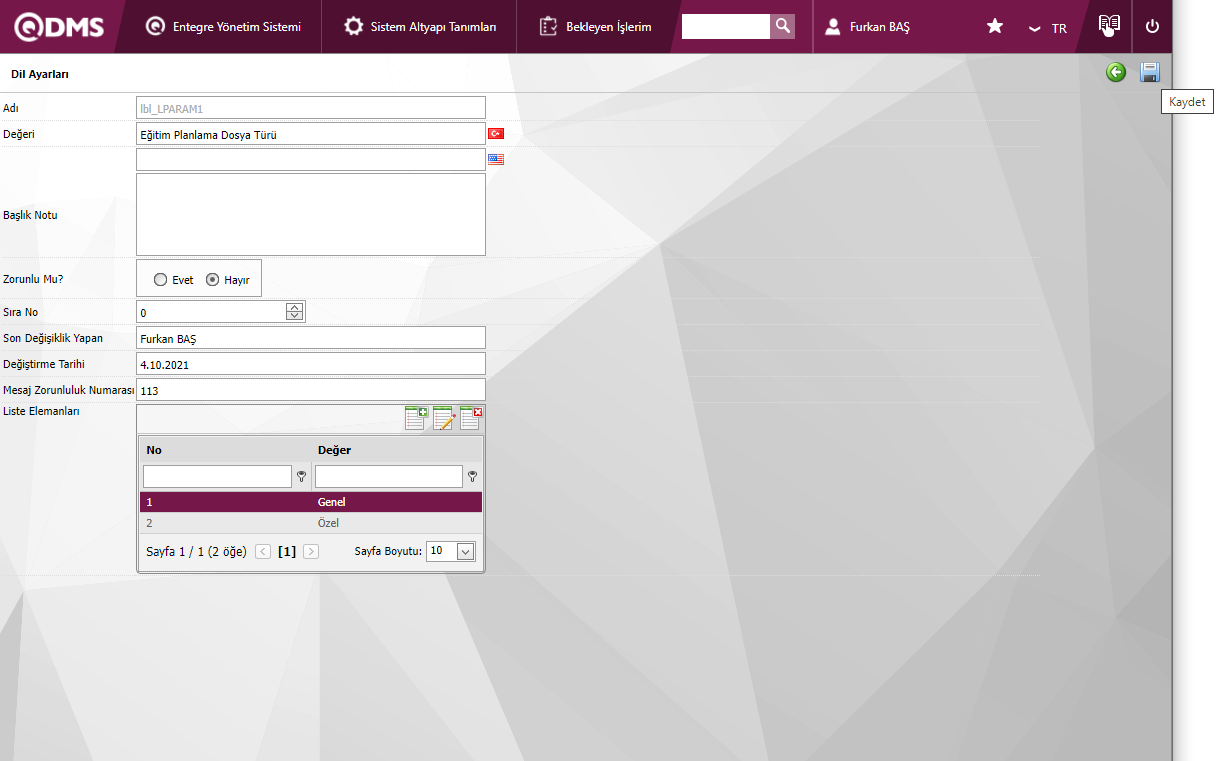Image resolution: width=1218 pixels, height=761 pixels.
Task: Click the delete list item icon
Action: coord(471,418)
